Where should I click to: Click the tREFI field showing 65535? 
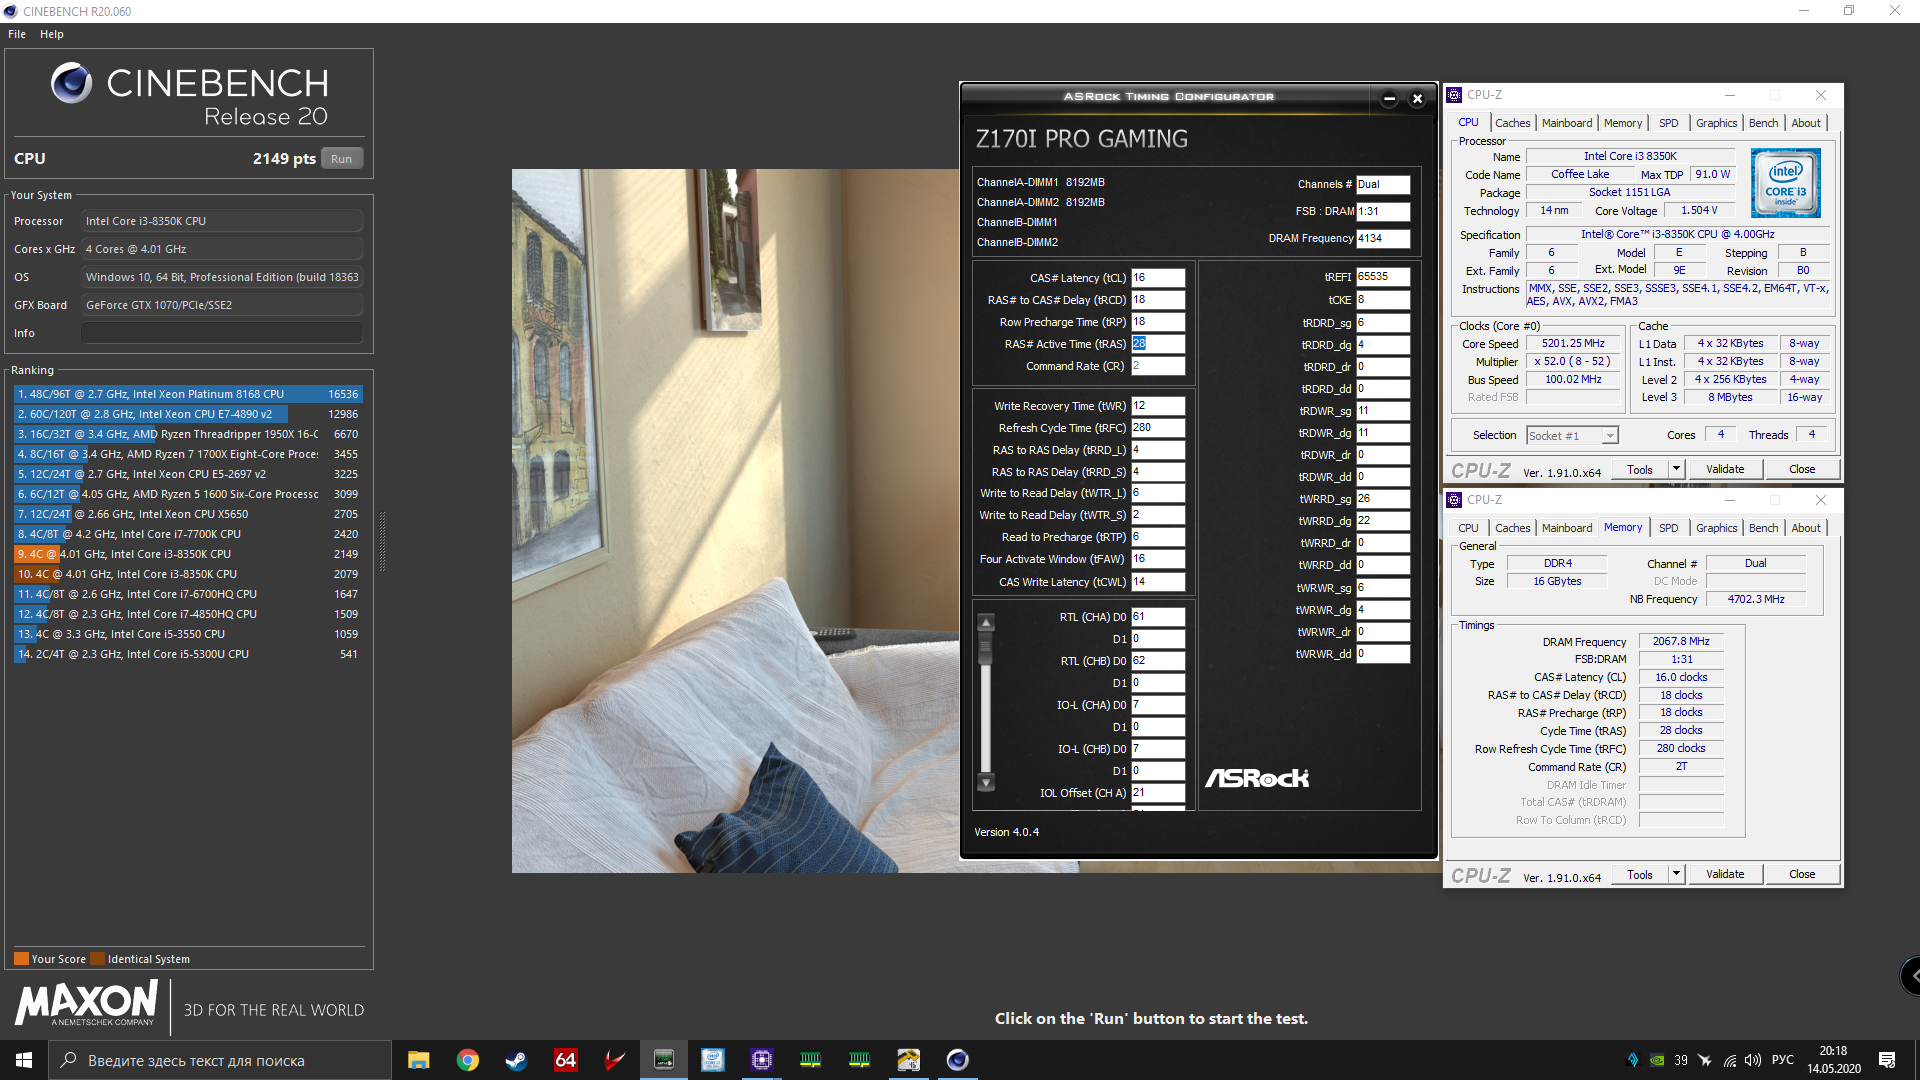coord(1383,277)
